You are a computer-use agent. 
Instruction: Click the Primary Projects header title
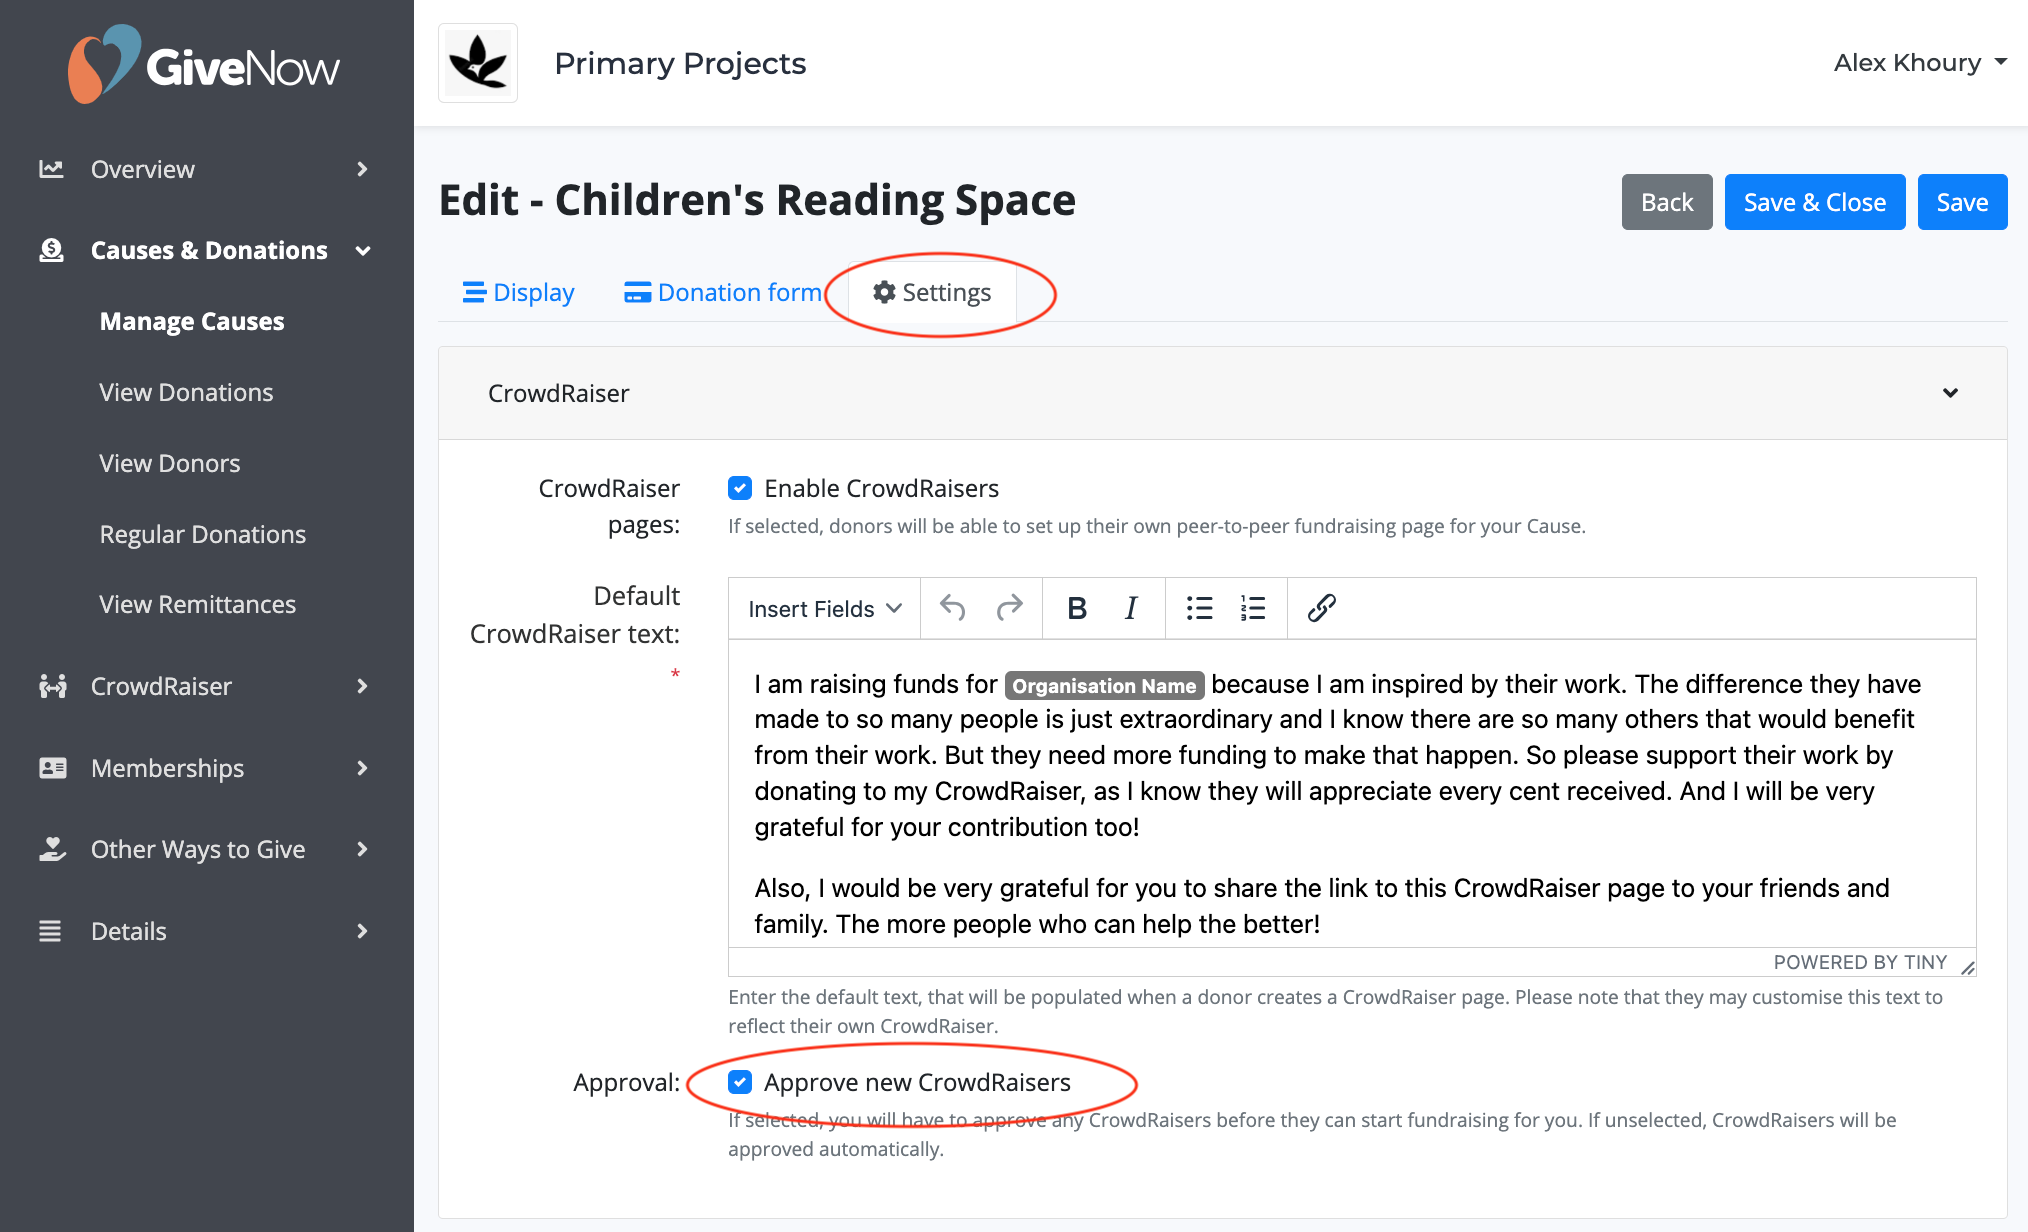point(680,63)
